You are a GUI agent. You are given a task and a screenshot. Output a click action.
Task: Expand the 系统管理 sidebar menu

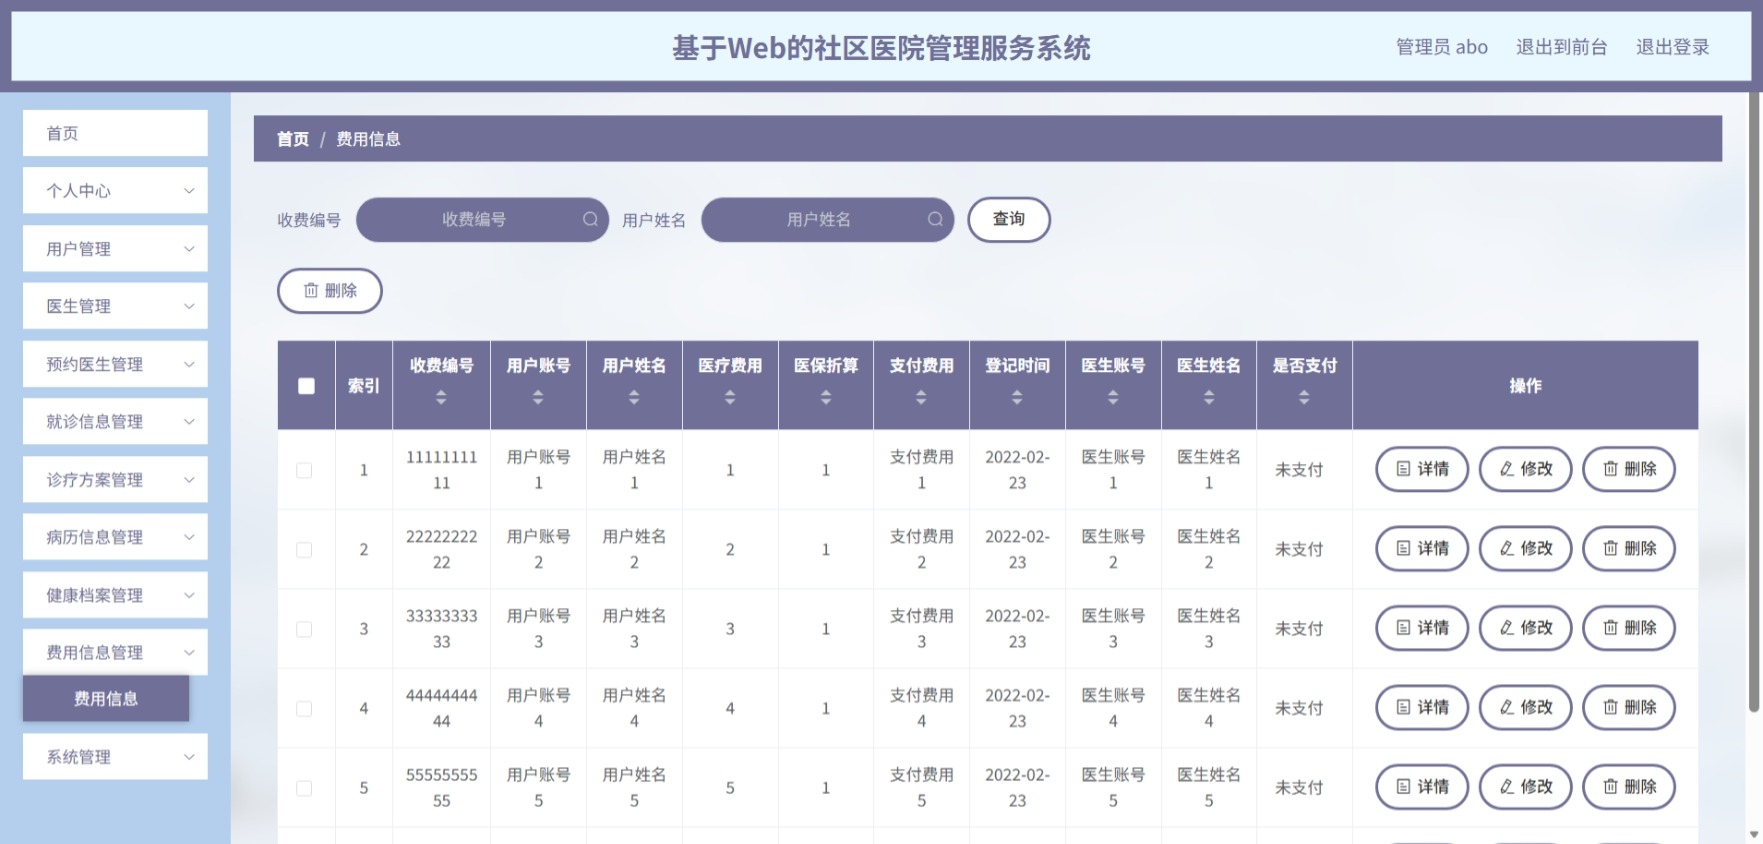coord(115,757)
